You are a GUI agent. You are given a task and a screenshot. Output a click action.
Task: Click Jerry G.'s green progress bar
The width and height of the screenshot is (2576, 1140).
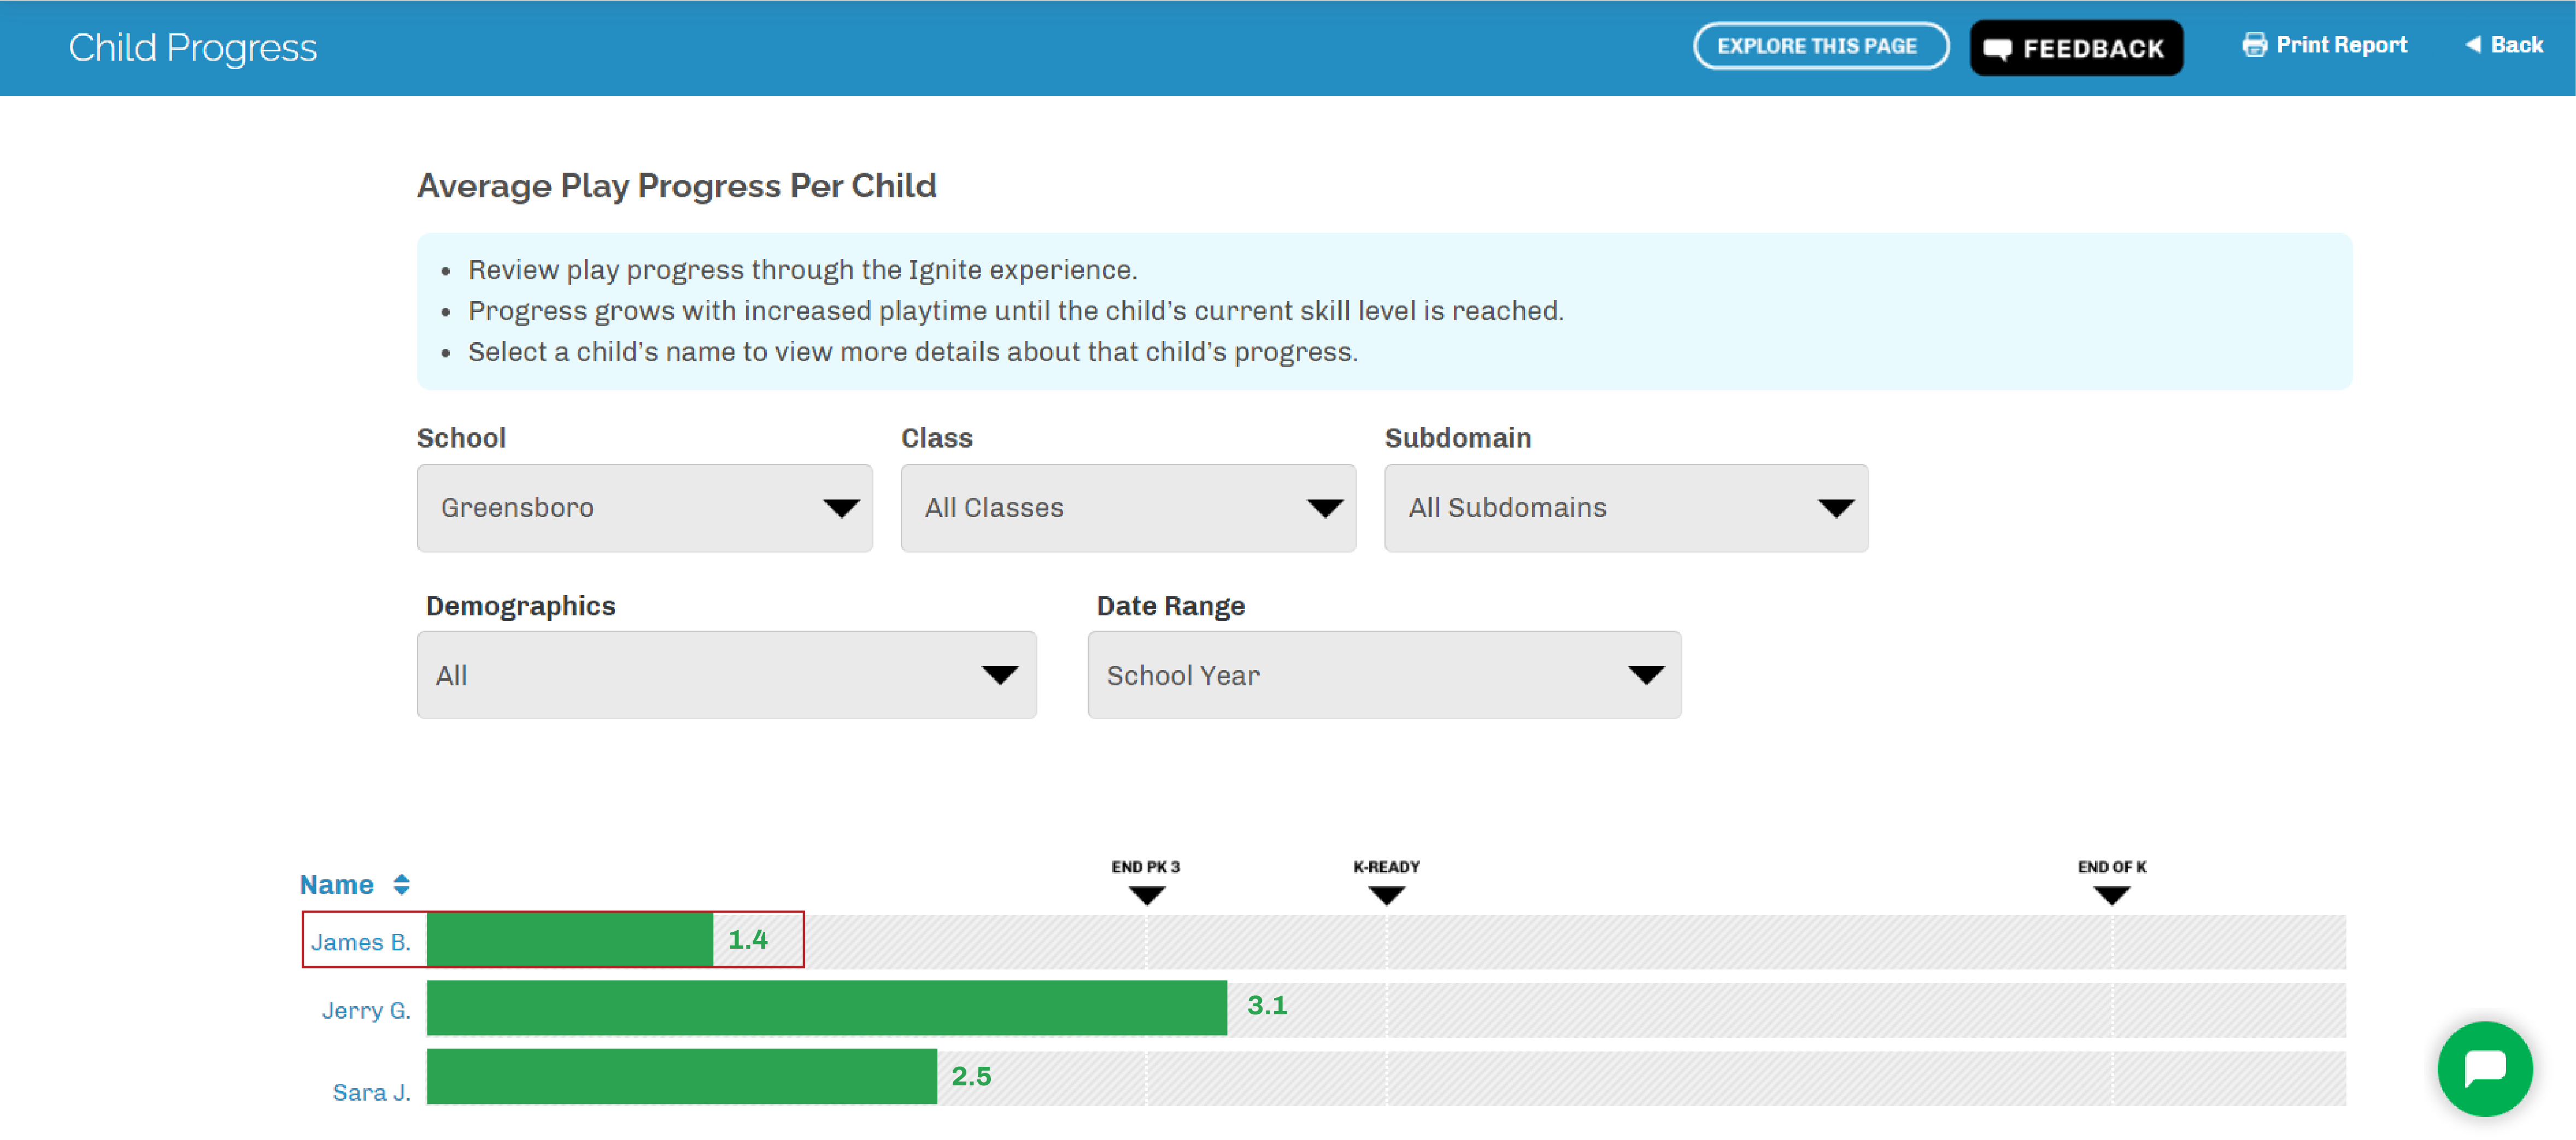pyautogui.click(x=826, y=1008)
